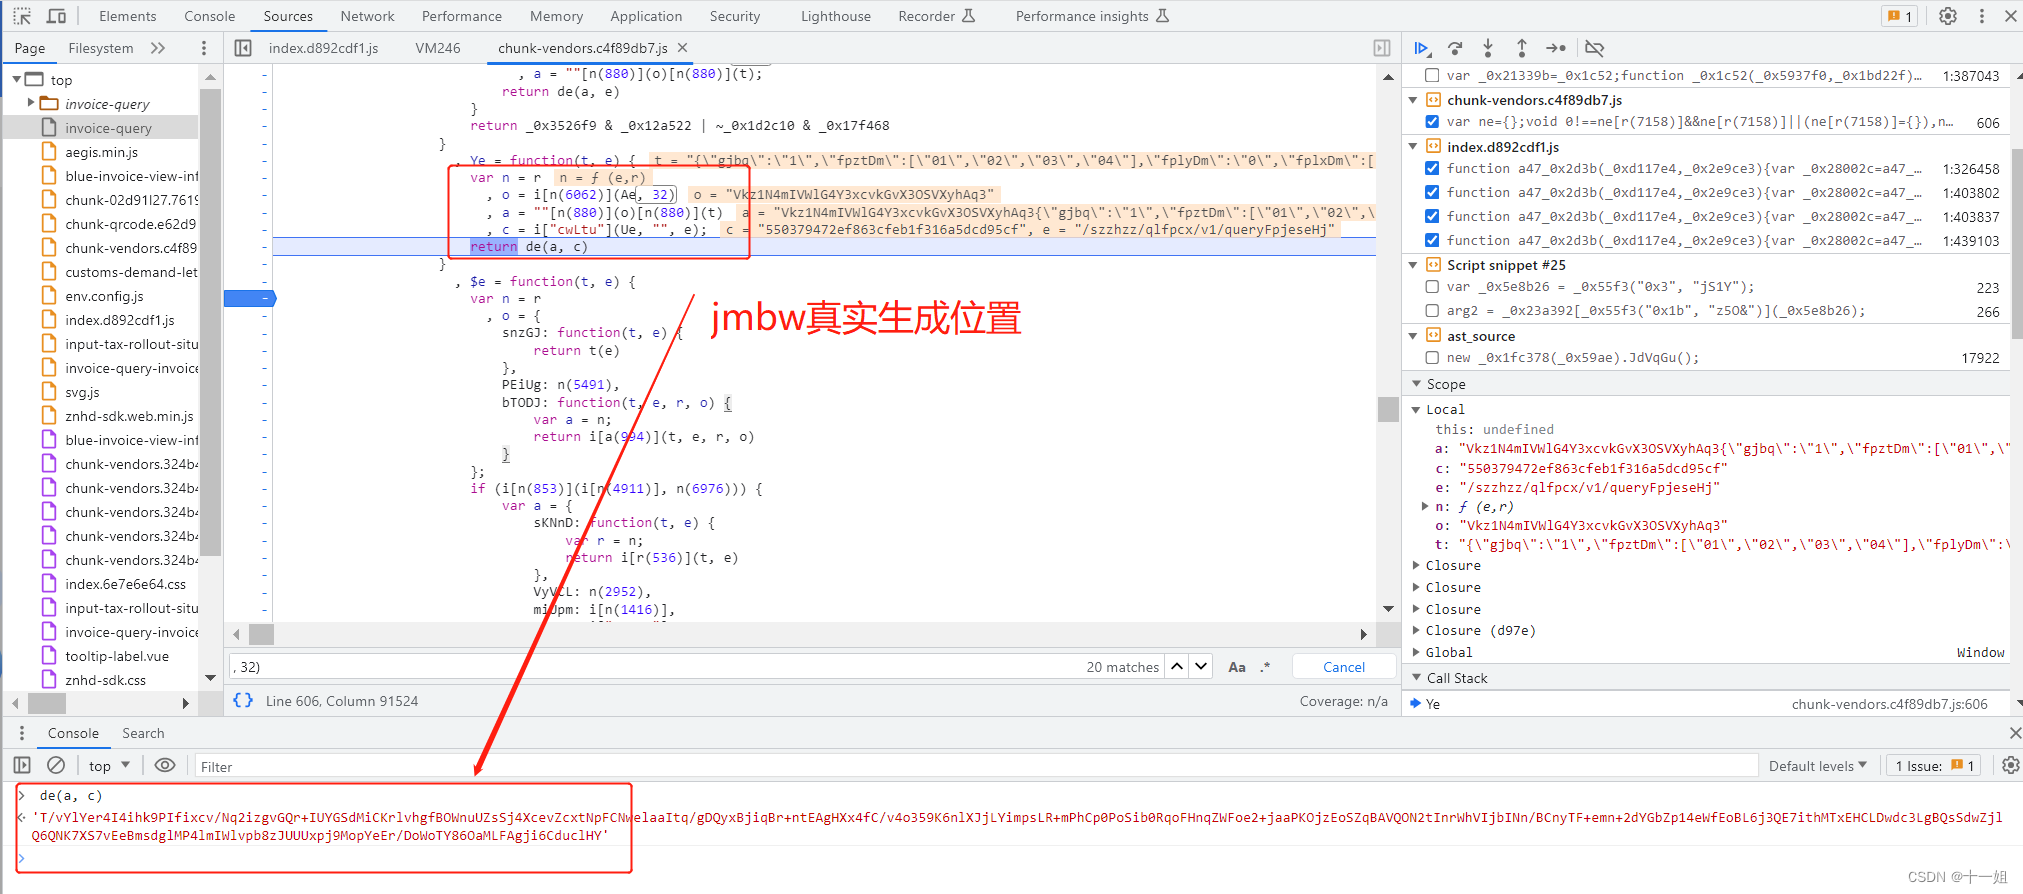The image size is (2023, 894).
Task: Step into next function call
Action: pos(1488,48)
